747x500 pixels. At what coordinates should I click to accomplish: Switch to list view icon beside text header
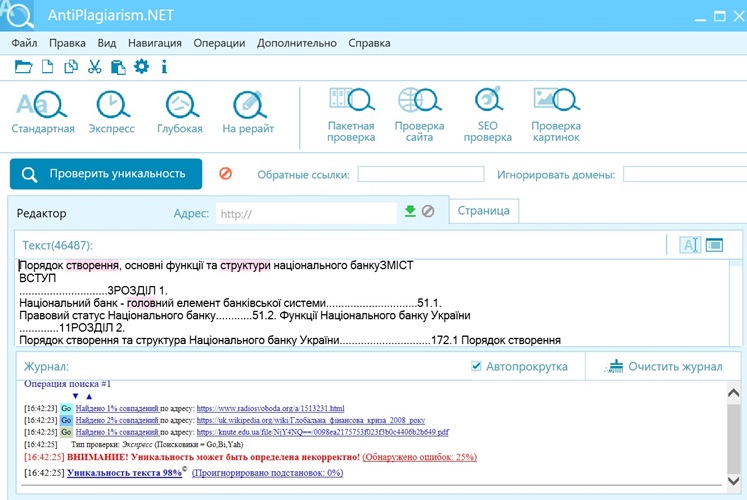tap(714, 245)
